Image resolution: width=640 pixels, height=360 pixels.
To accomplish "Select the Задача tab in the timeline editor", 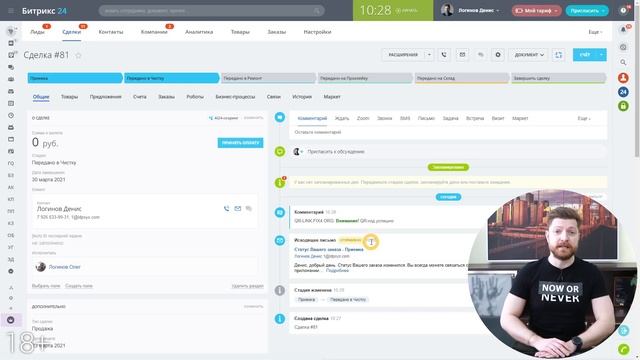I will click(451, 118).
